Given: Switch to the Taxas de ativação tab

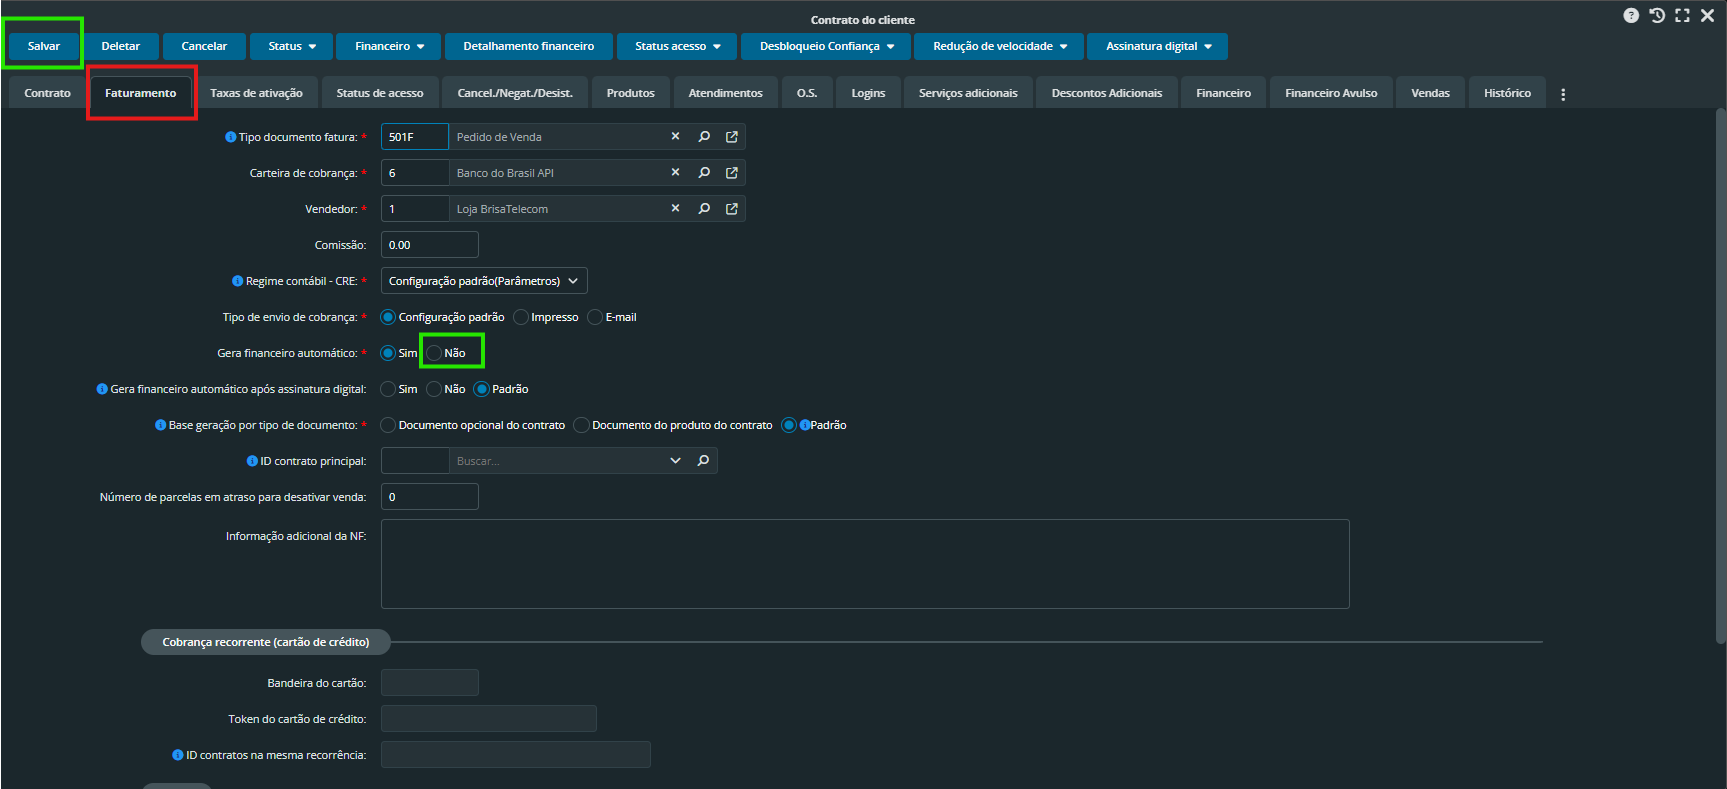Looking at the screenshot, I should tap(256, 93).
